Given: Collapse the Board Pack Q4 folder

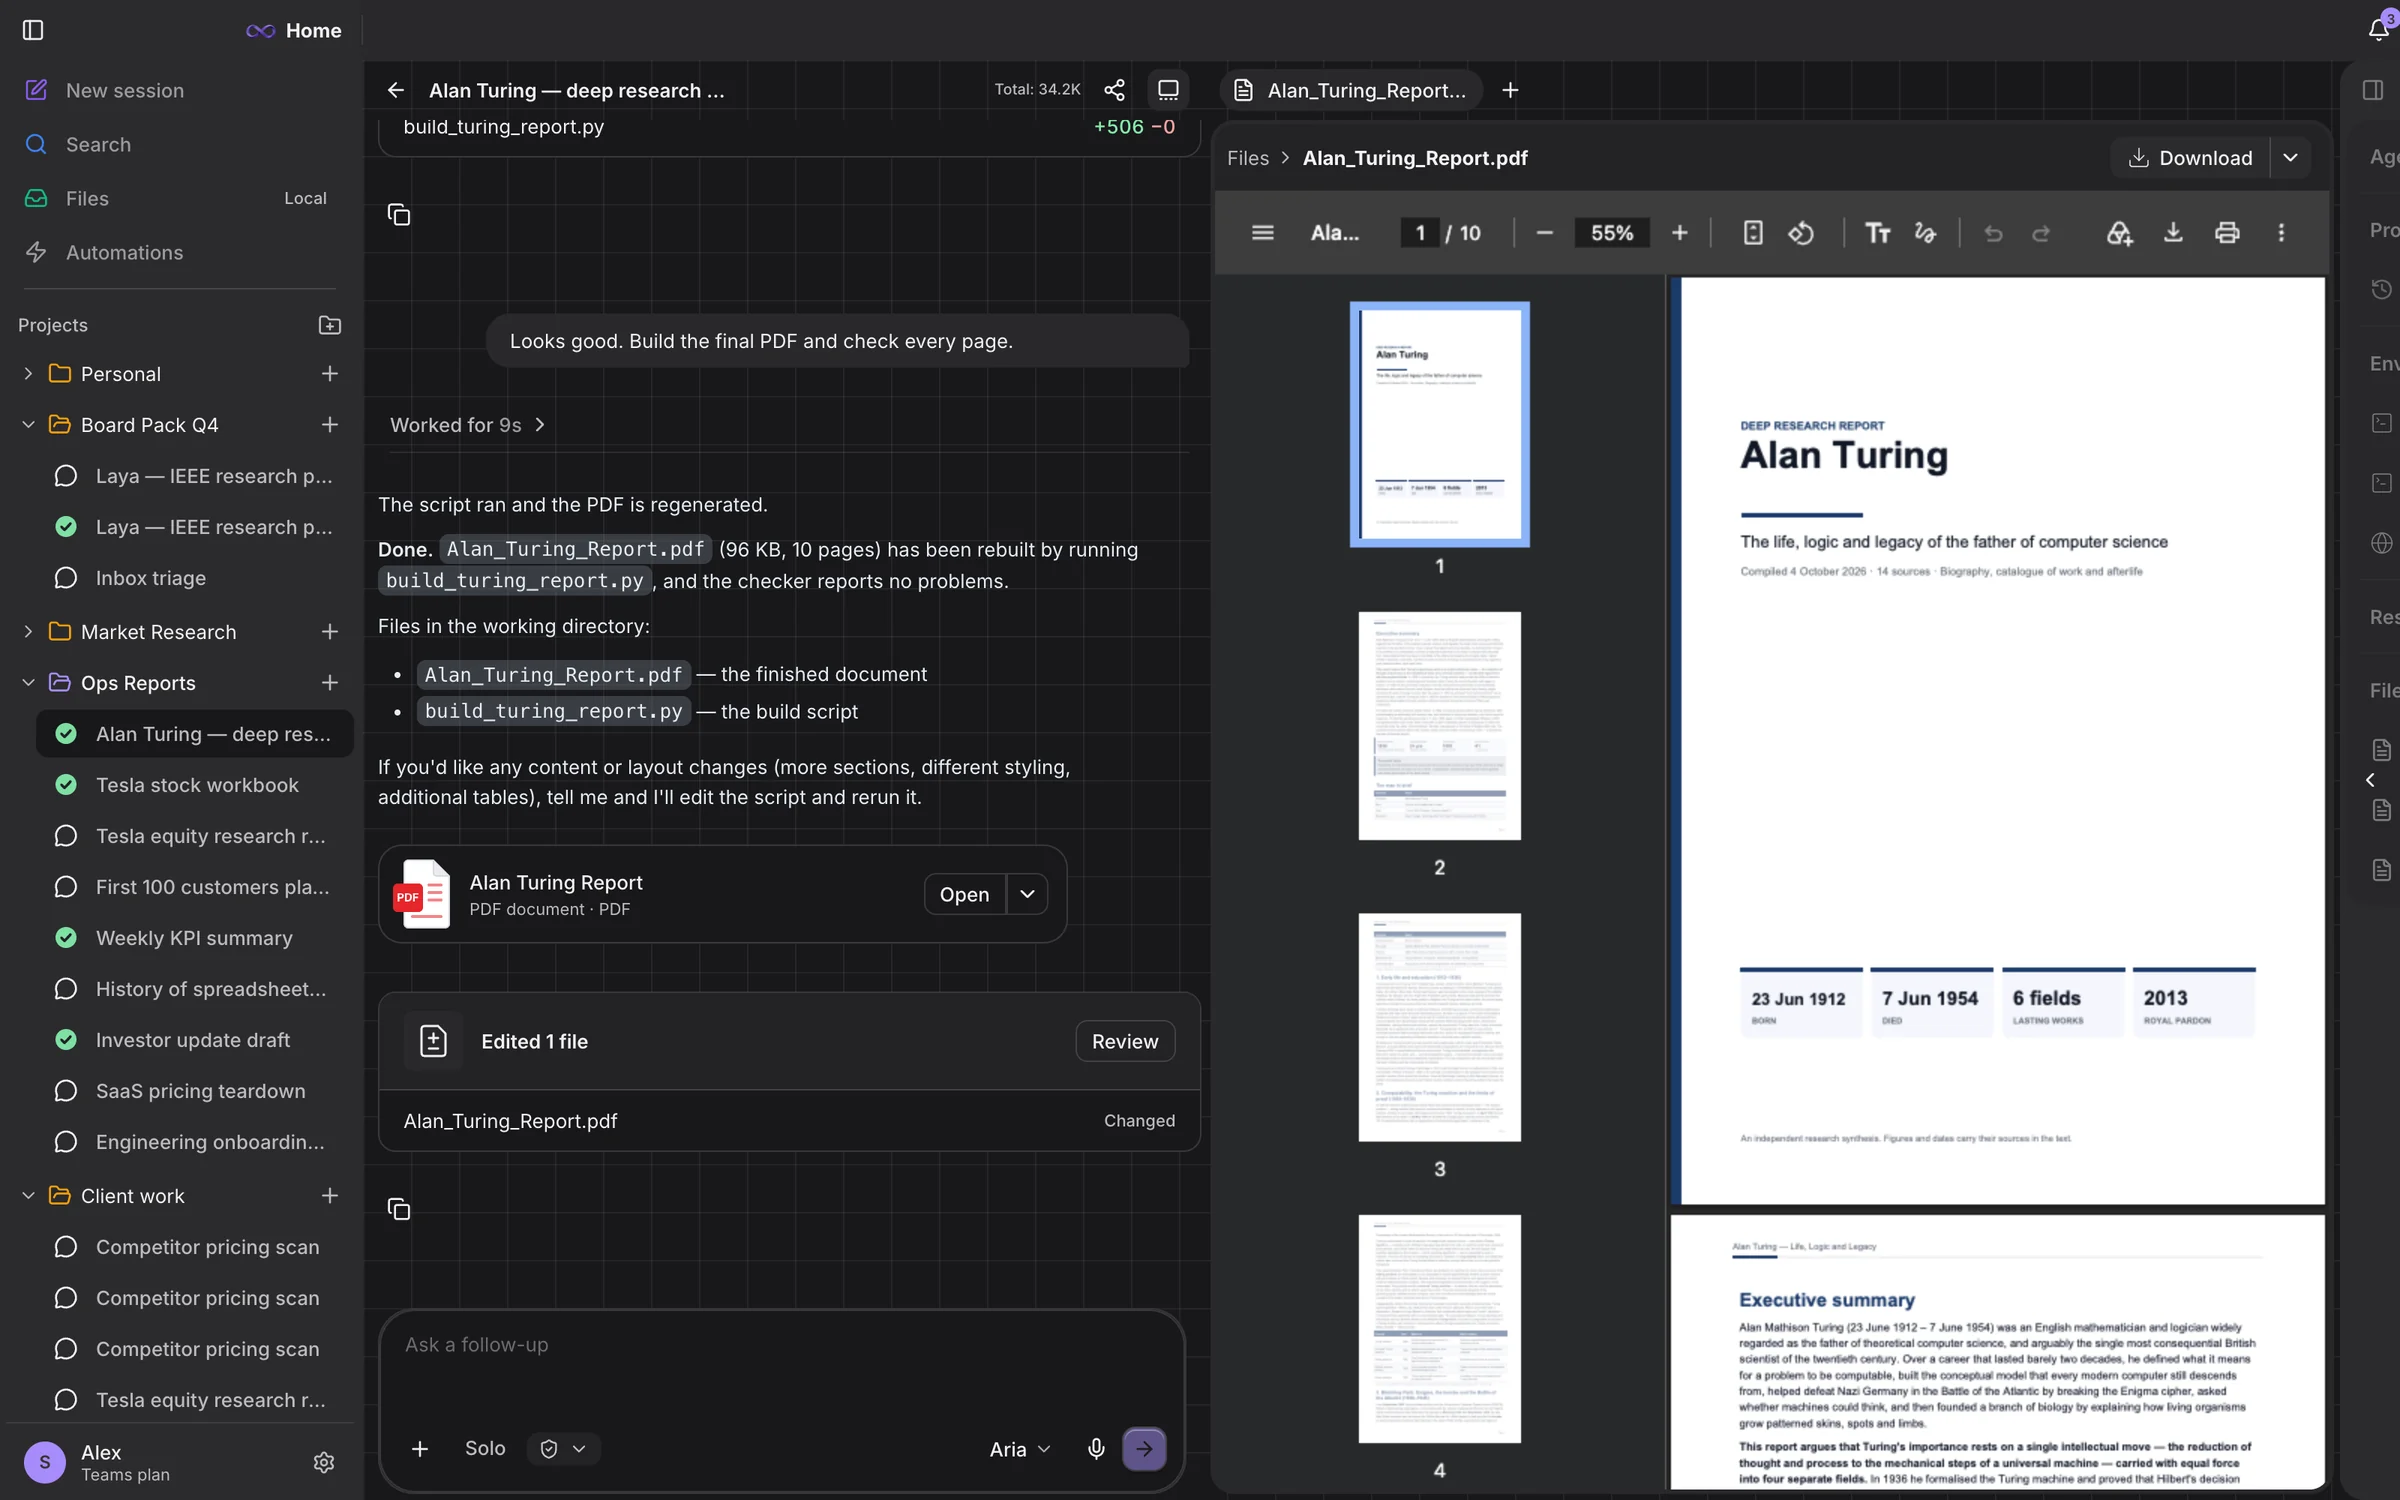Looking at the screenshot, I should pyautogui.click(x=28, y=425).
